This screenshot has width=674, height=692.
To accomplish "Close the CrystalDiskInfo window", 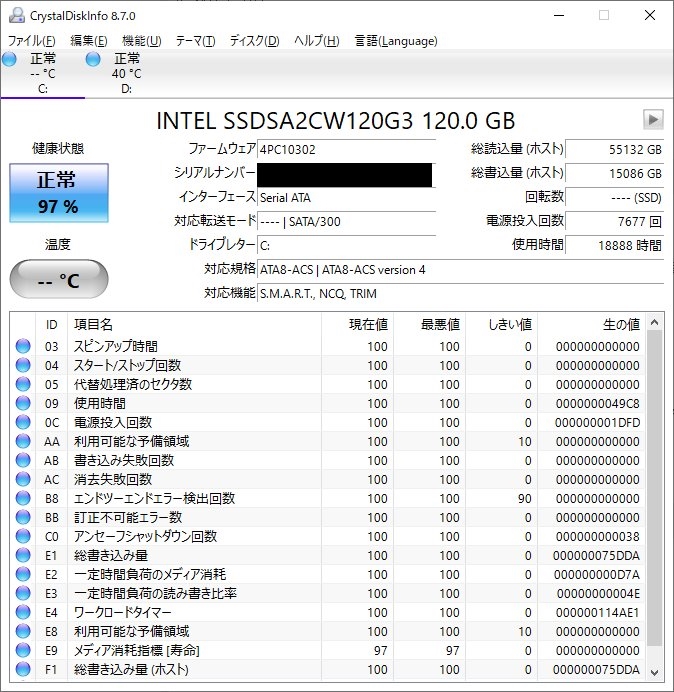I will coord(650,15).
